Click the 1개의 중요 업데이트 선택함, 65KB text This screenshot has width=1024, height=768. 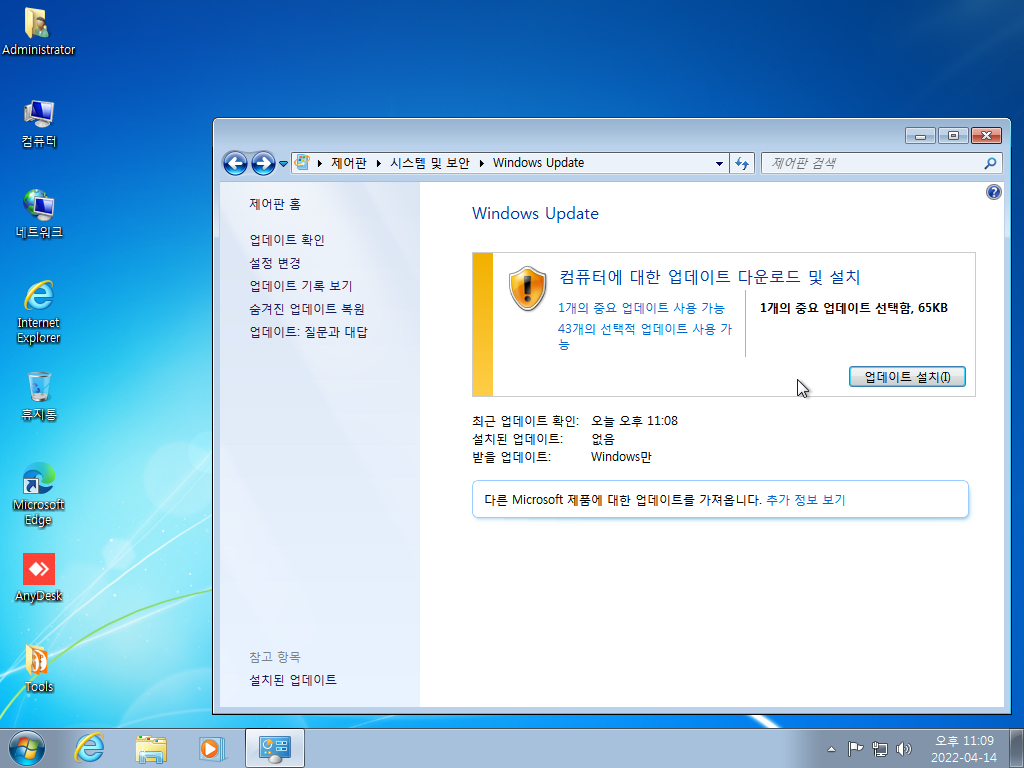click(x=854, y=308)
